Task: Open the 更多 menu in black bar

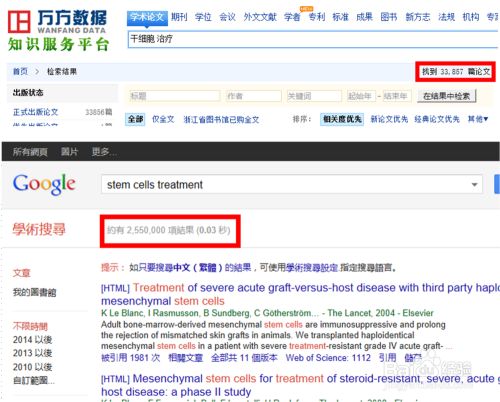Action: (104, 152)
